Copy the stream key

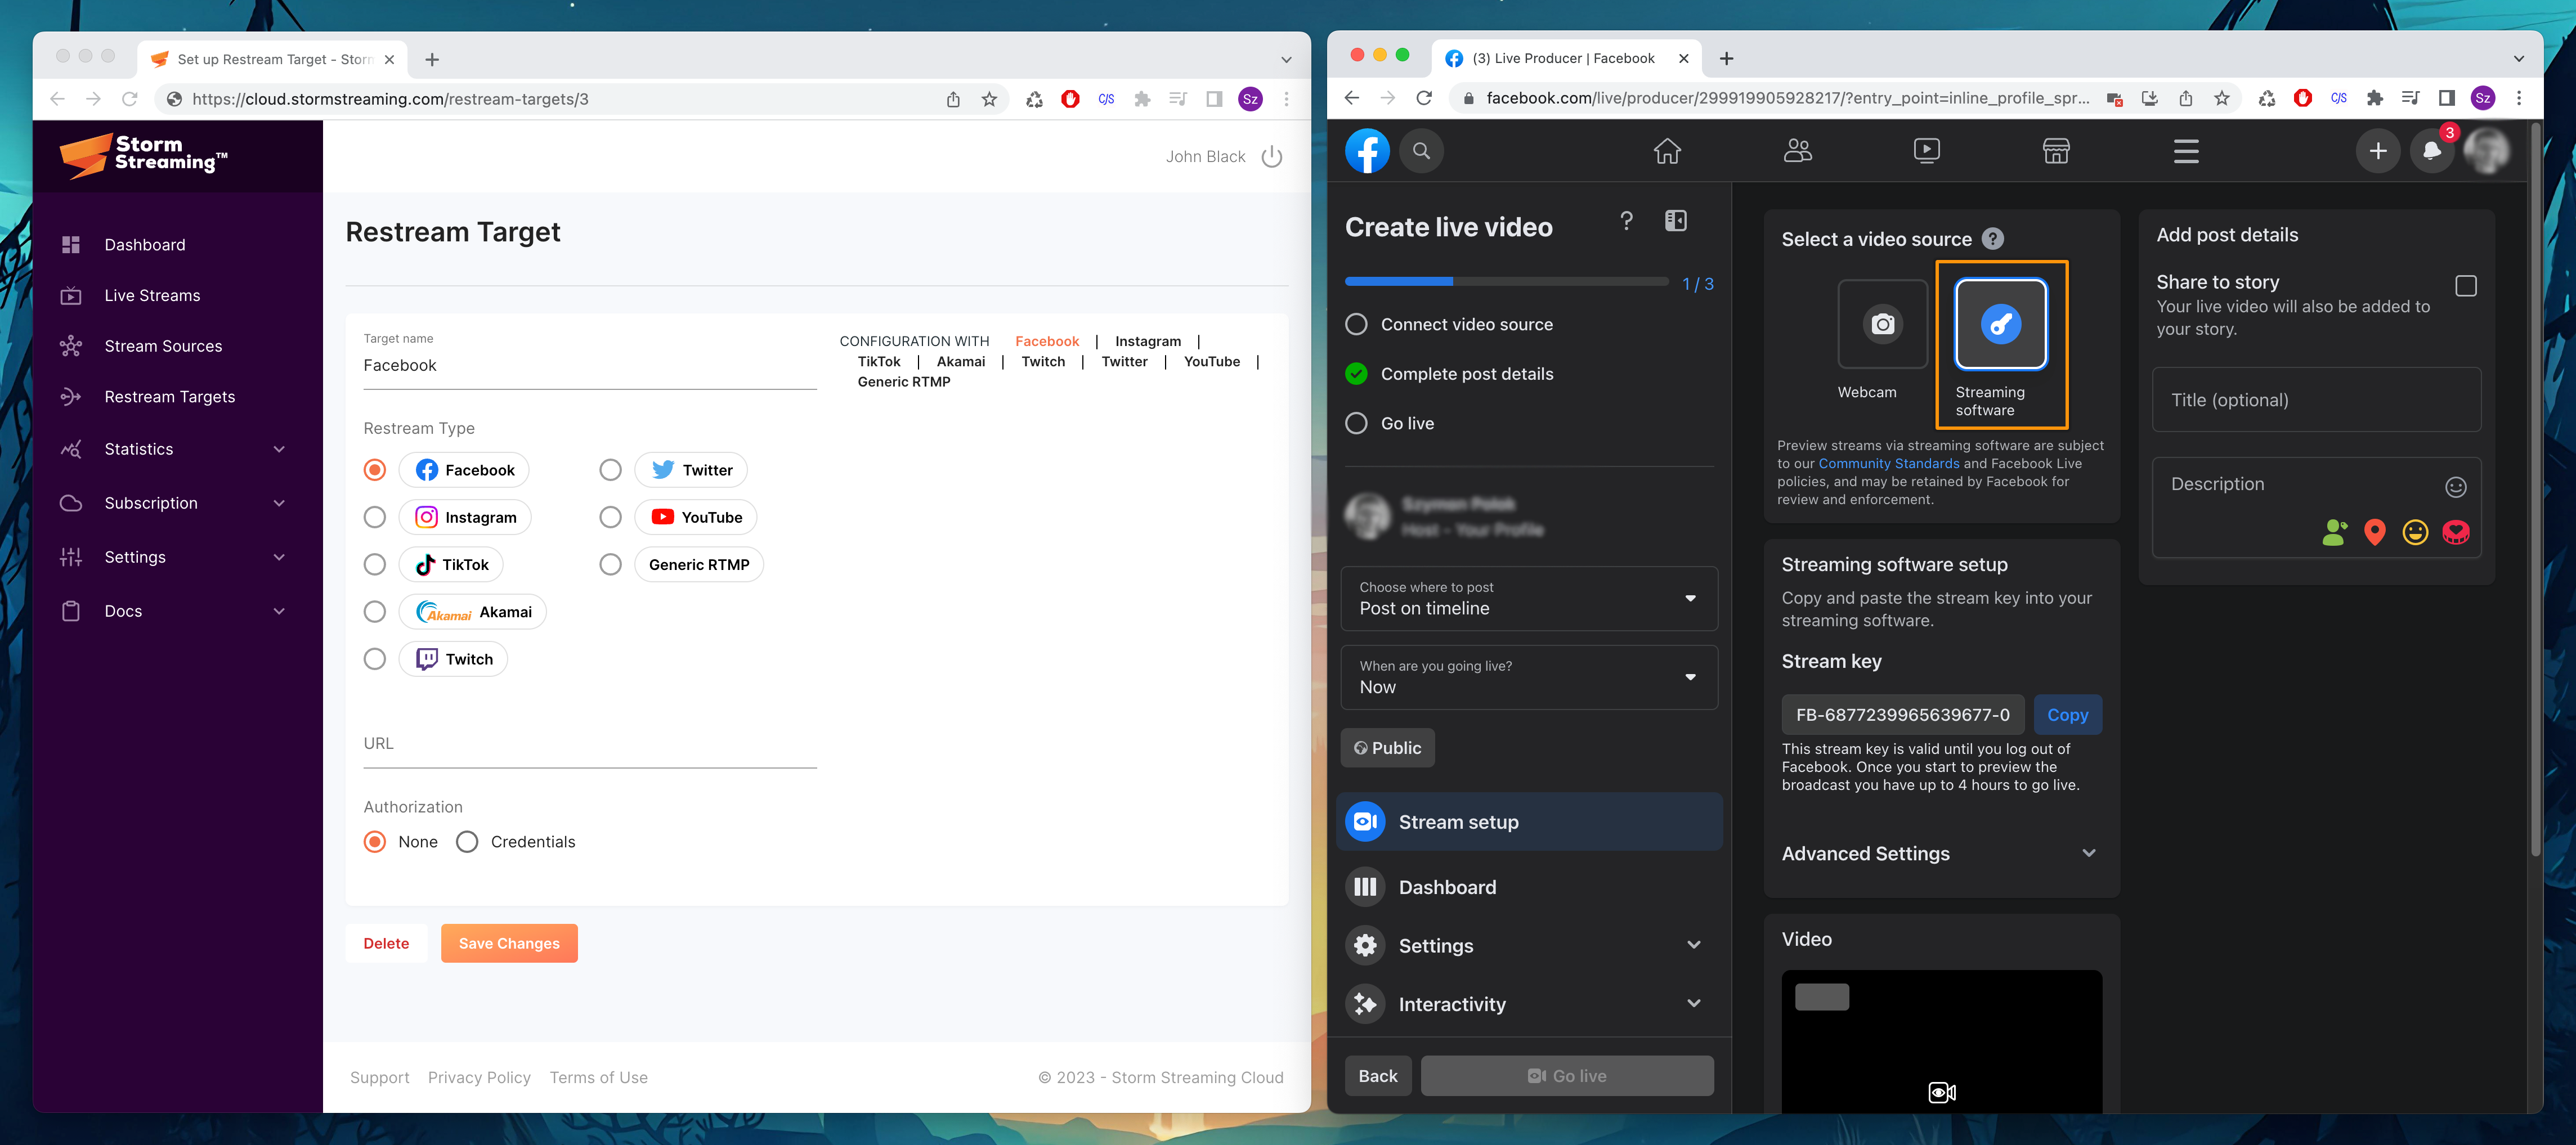2067,715
